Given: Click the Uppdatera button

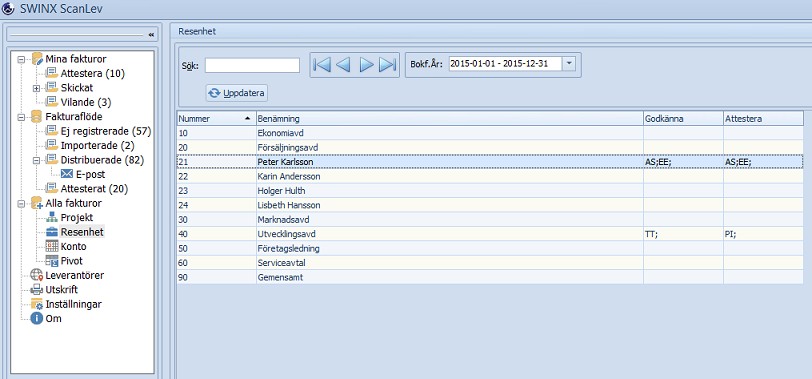Looking at the screenshot, I should 237,93.
